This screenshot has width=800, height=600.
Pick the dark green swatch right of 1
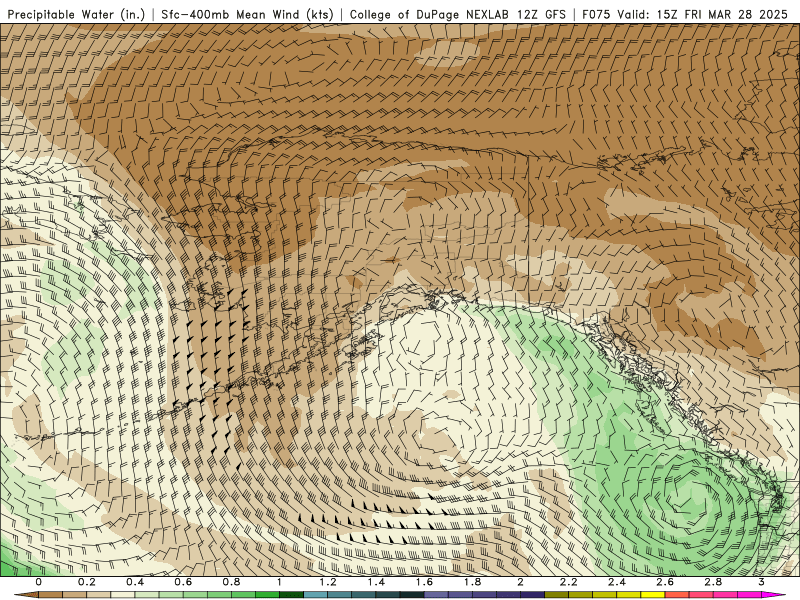click(291, 594)
